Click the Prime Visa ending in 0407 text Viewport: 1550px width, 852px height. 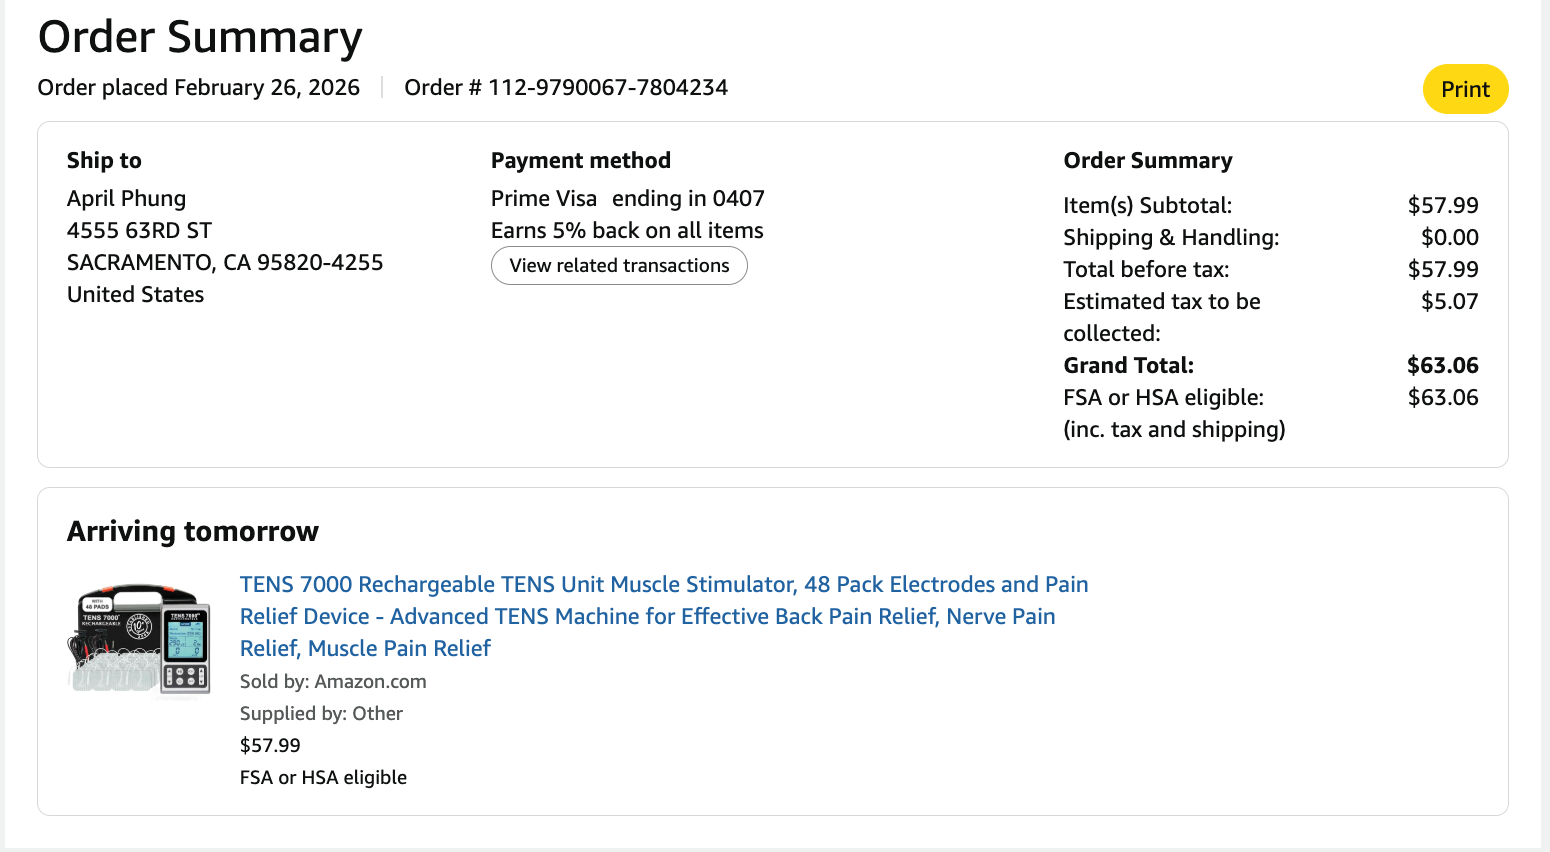pyautogui.click(x=627, y=199)
